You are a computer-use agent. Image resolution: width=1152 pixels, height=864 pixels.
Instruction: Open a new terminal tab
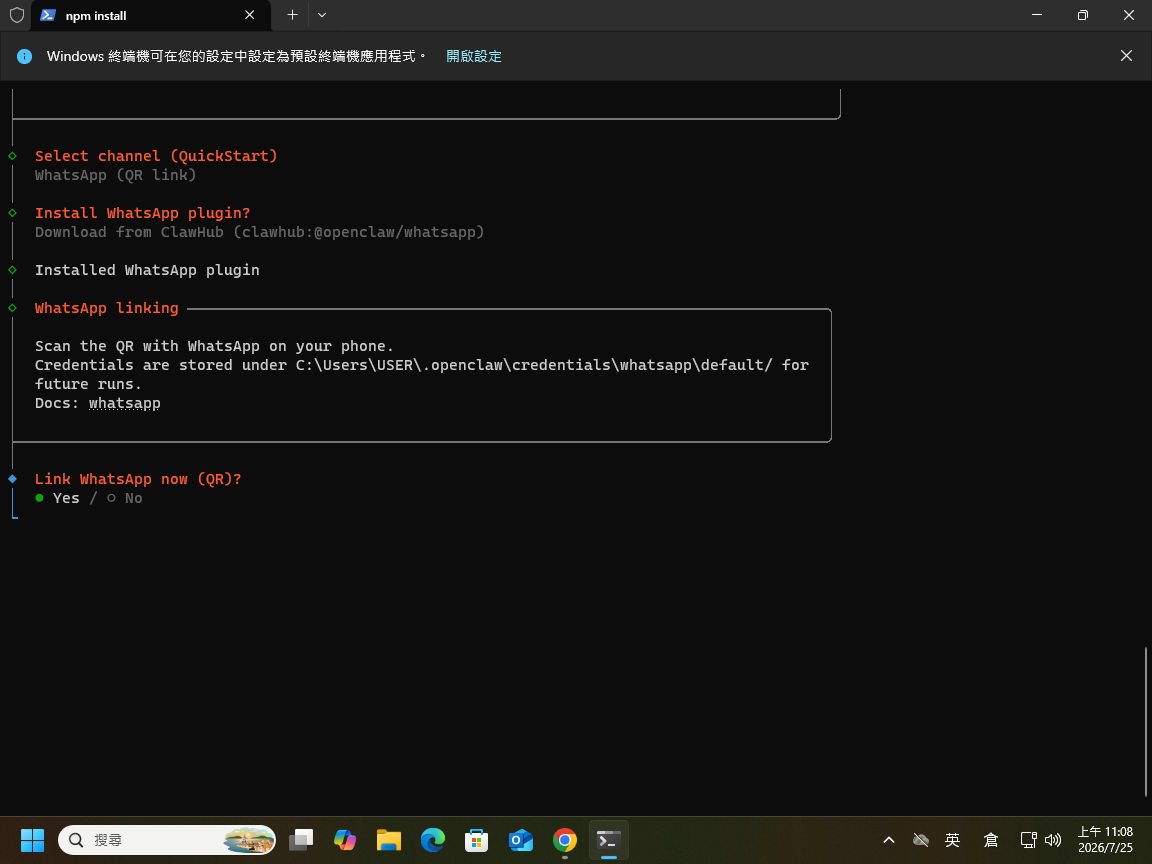[292, 15]
